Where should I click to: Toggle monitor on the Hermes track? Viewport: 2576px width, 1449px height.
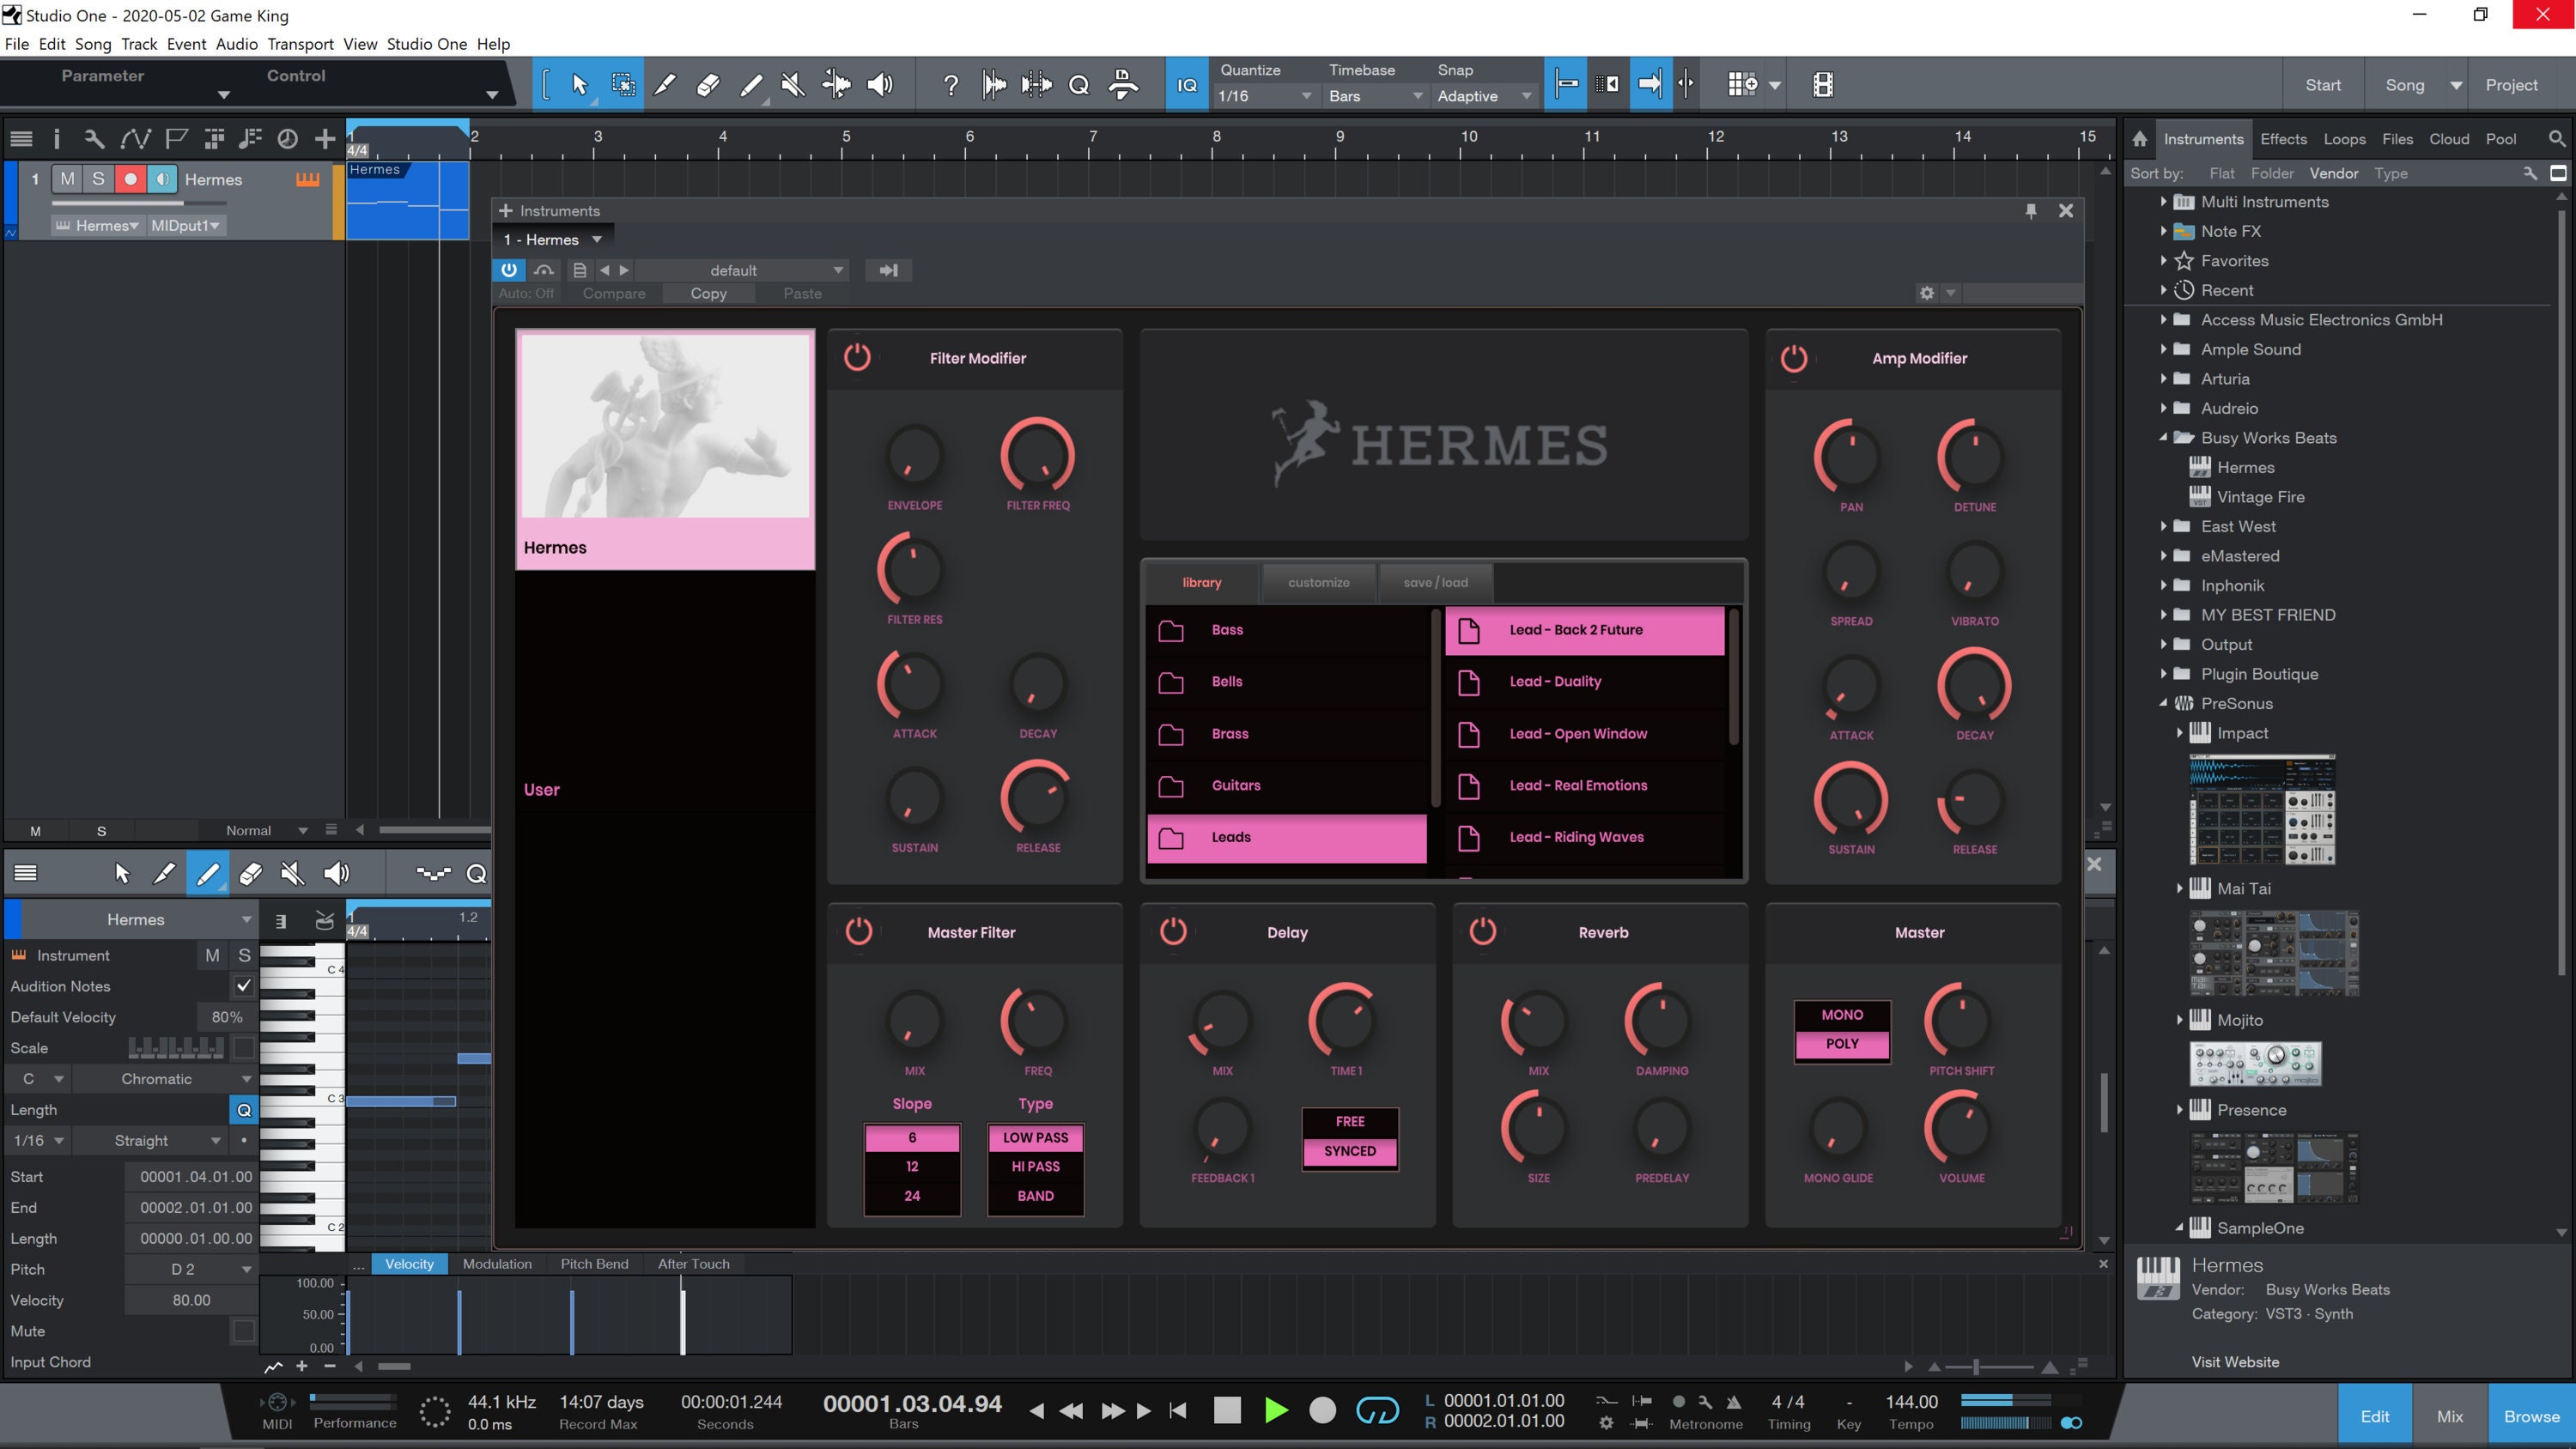(162, 179)
